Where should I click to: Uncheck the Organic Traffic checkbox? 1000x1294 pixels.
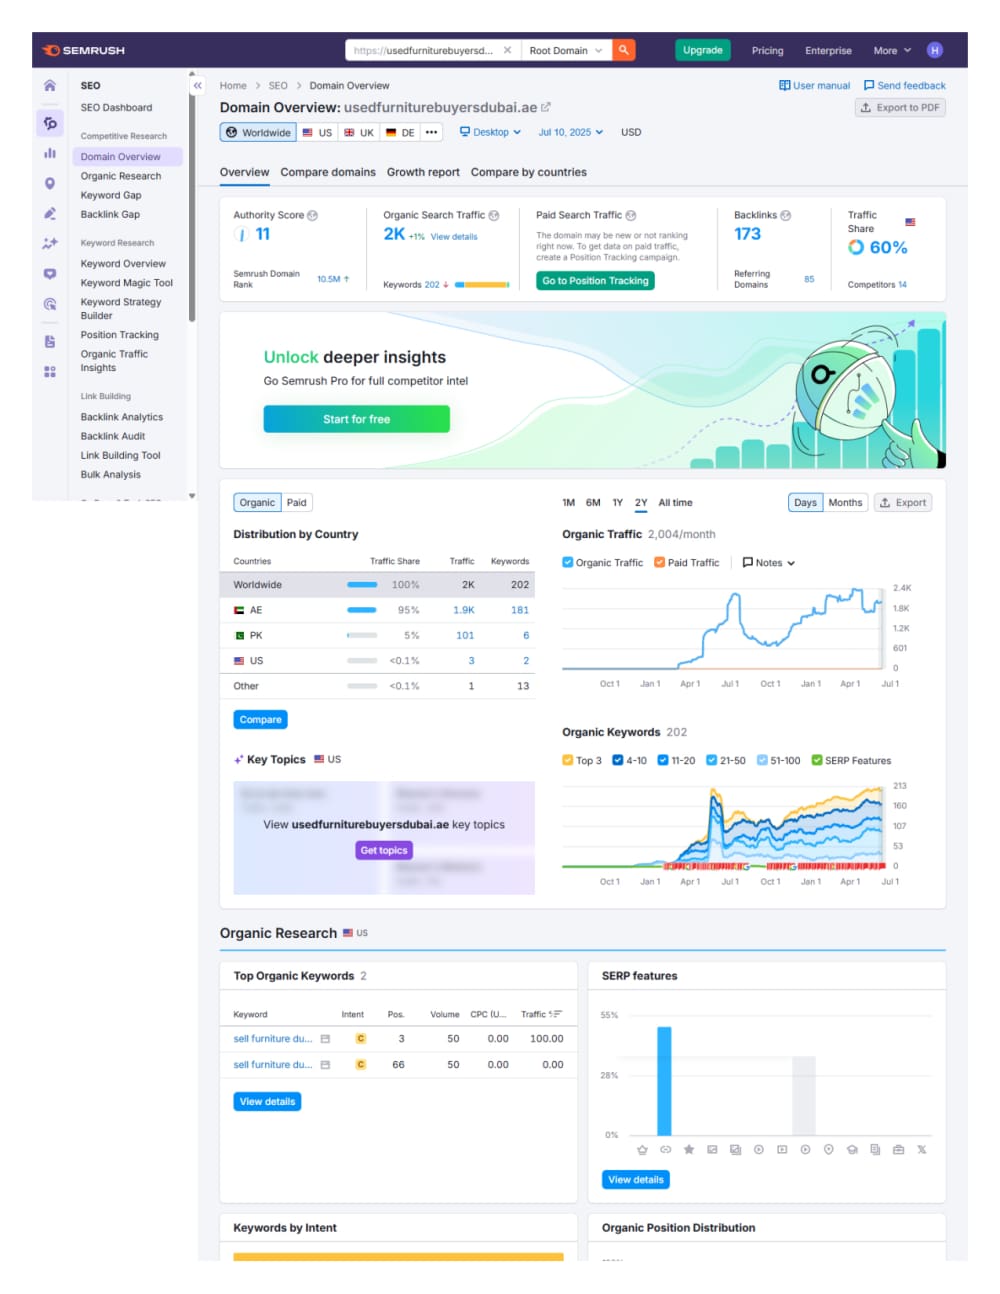point(568,563)
